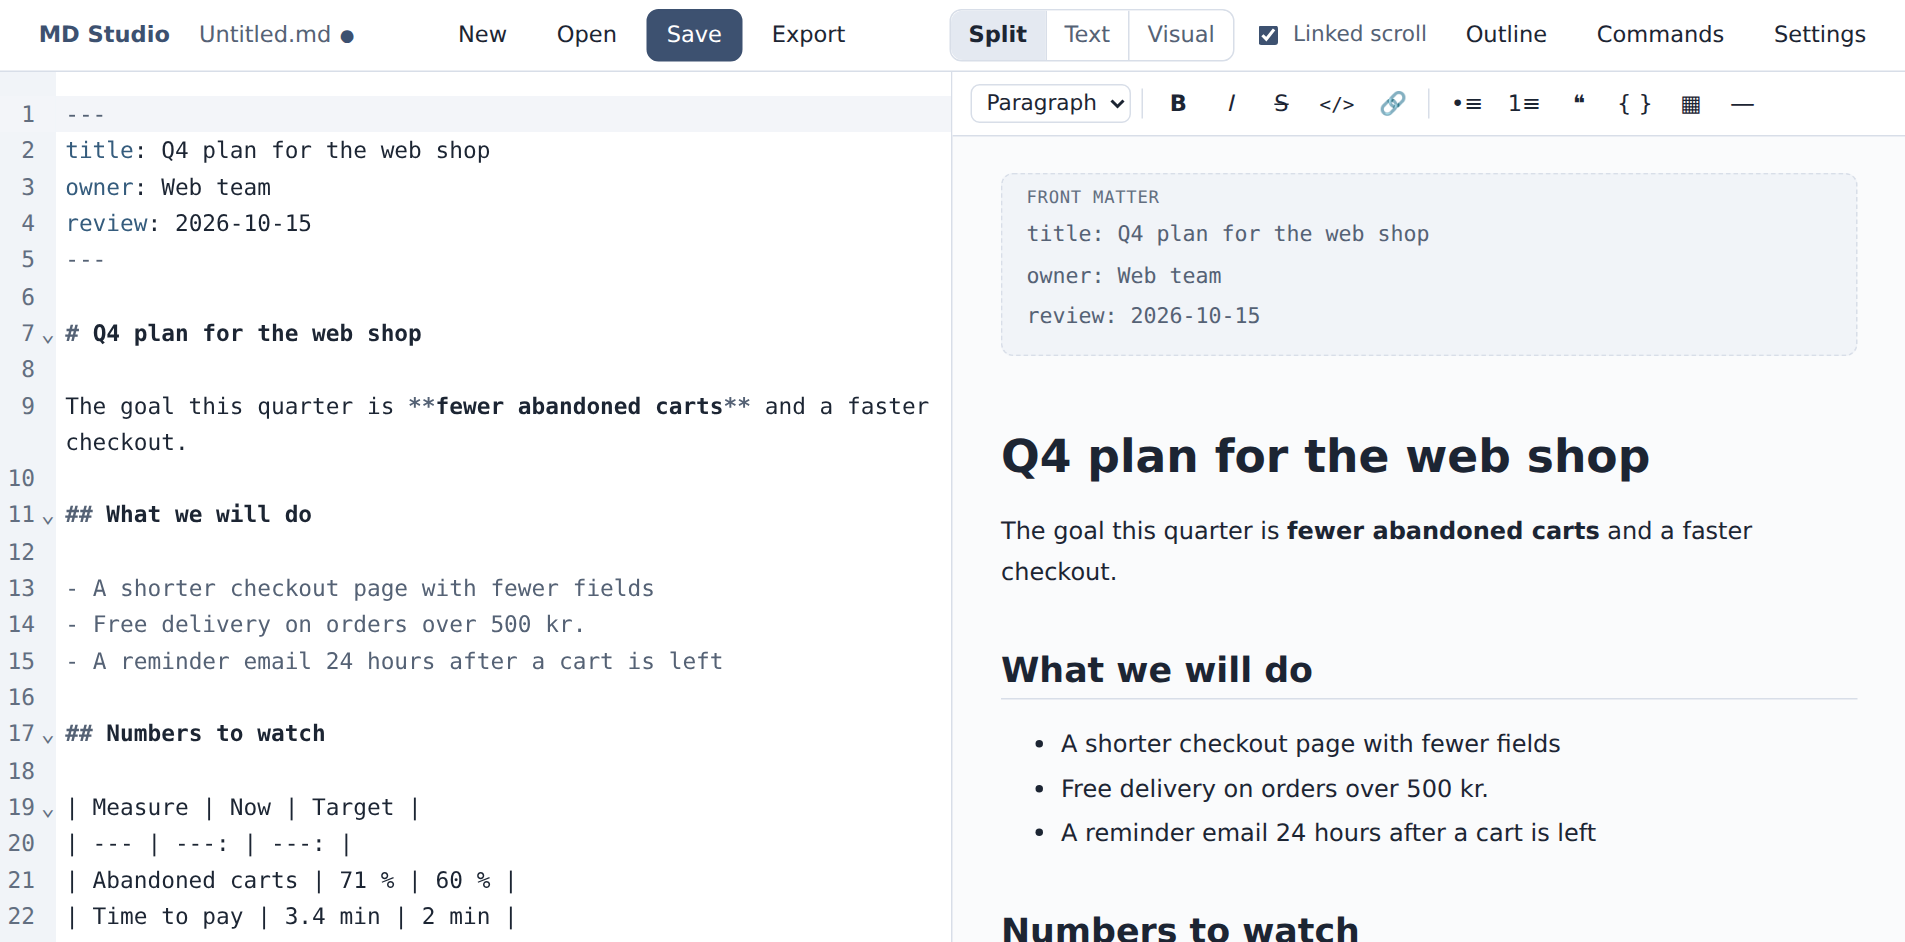Insert a numbered list

click(x=1523, y=103)
